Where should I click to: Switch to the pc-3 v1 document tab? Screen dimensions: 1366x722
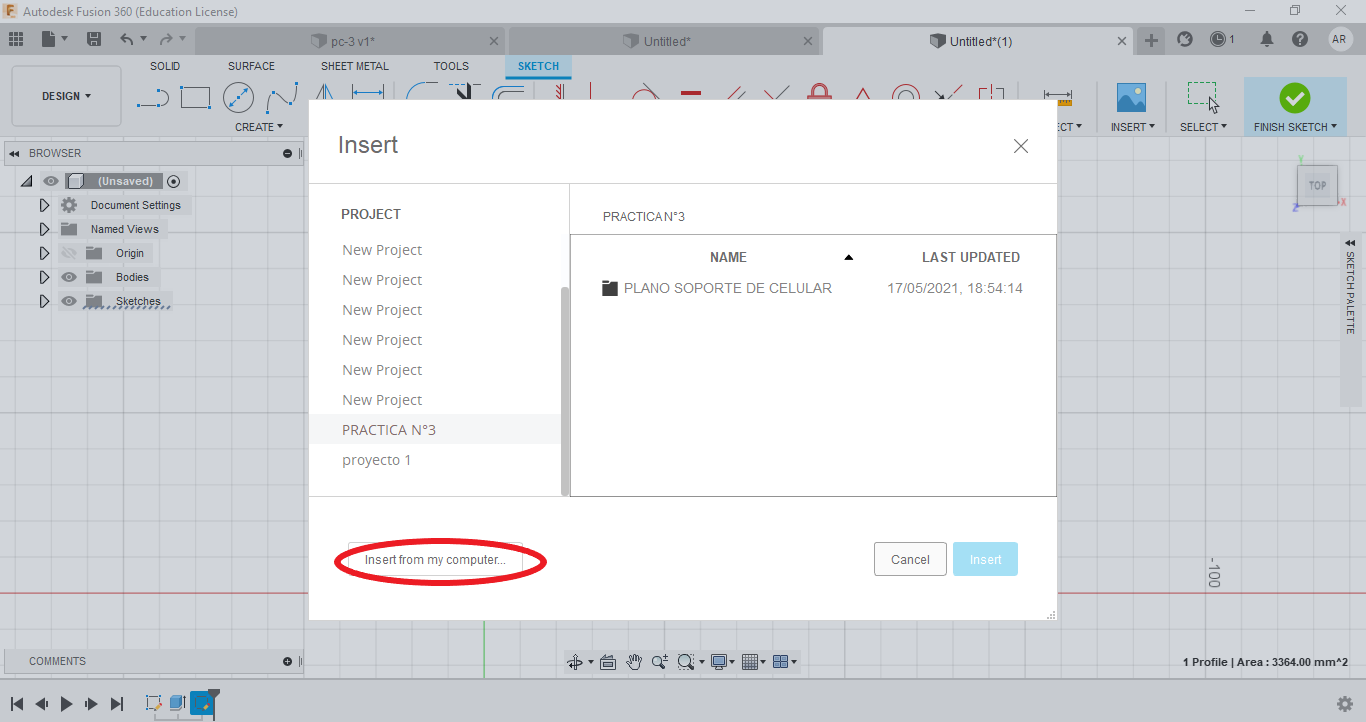tap(350, 41)
